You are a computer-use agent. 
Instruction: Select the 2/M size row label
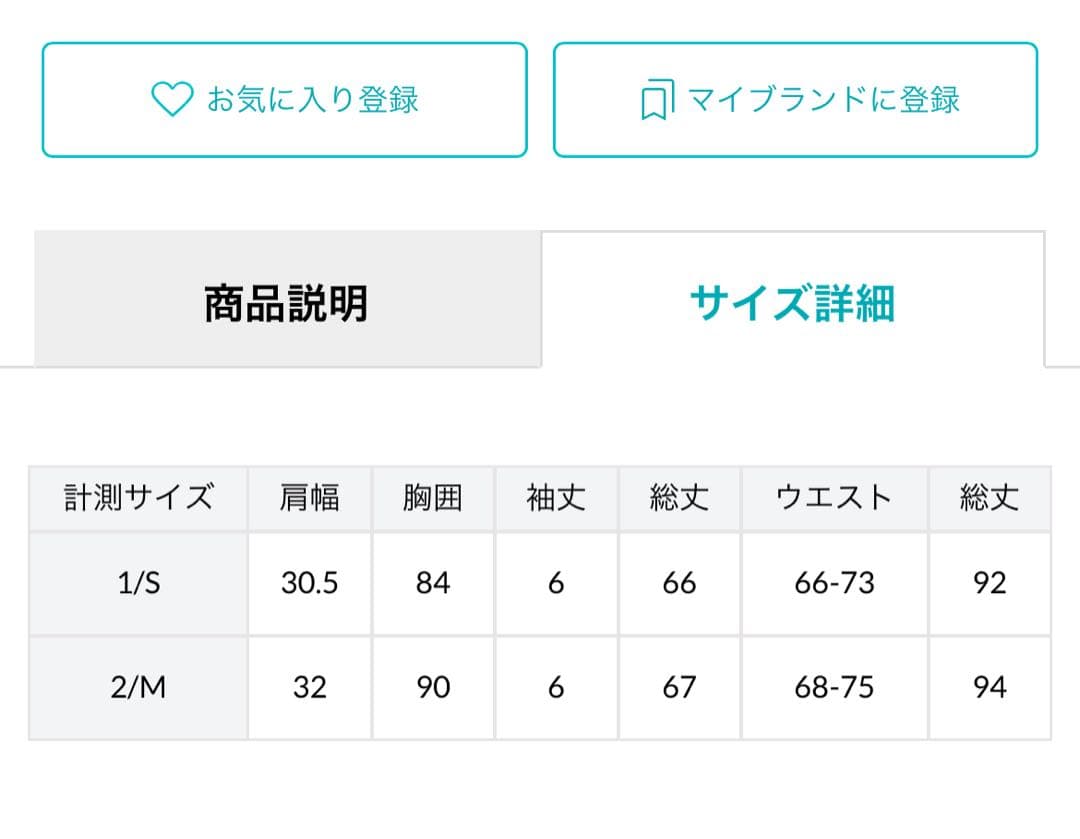139,688
